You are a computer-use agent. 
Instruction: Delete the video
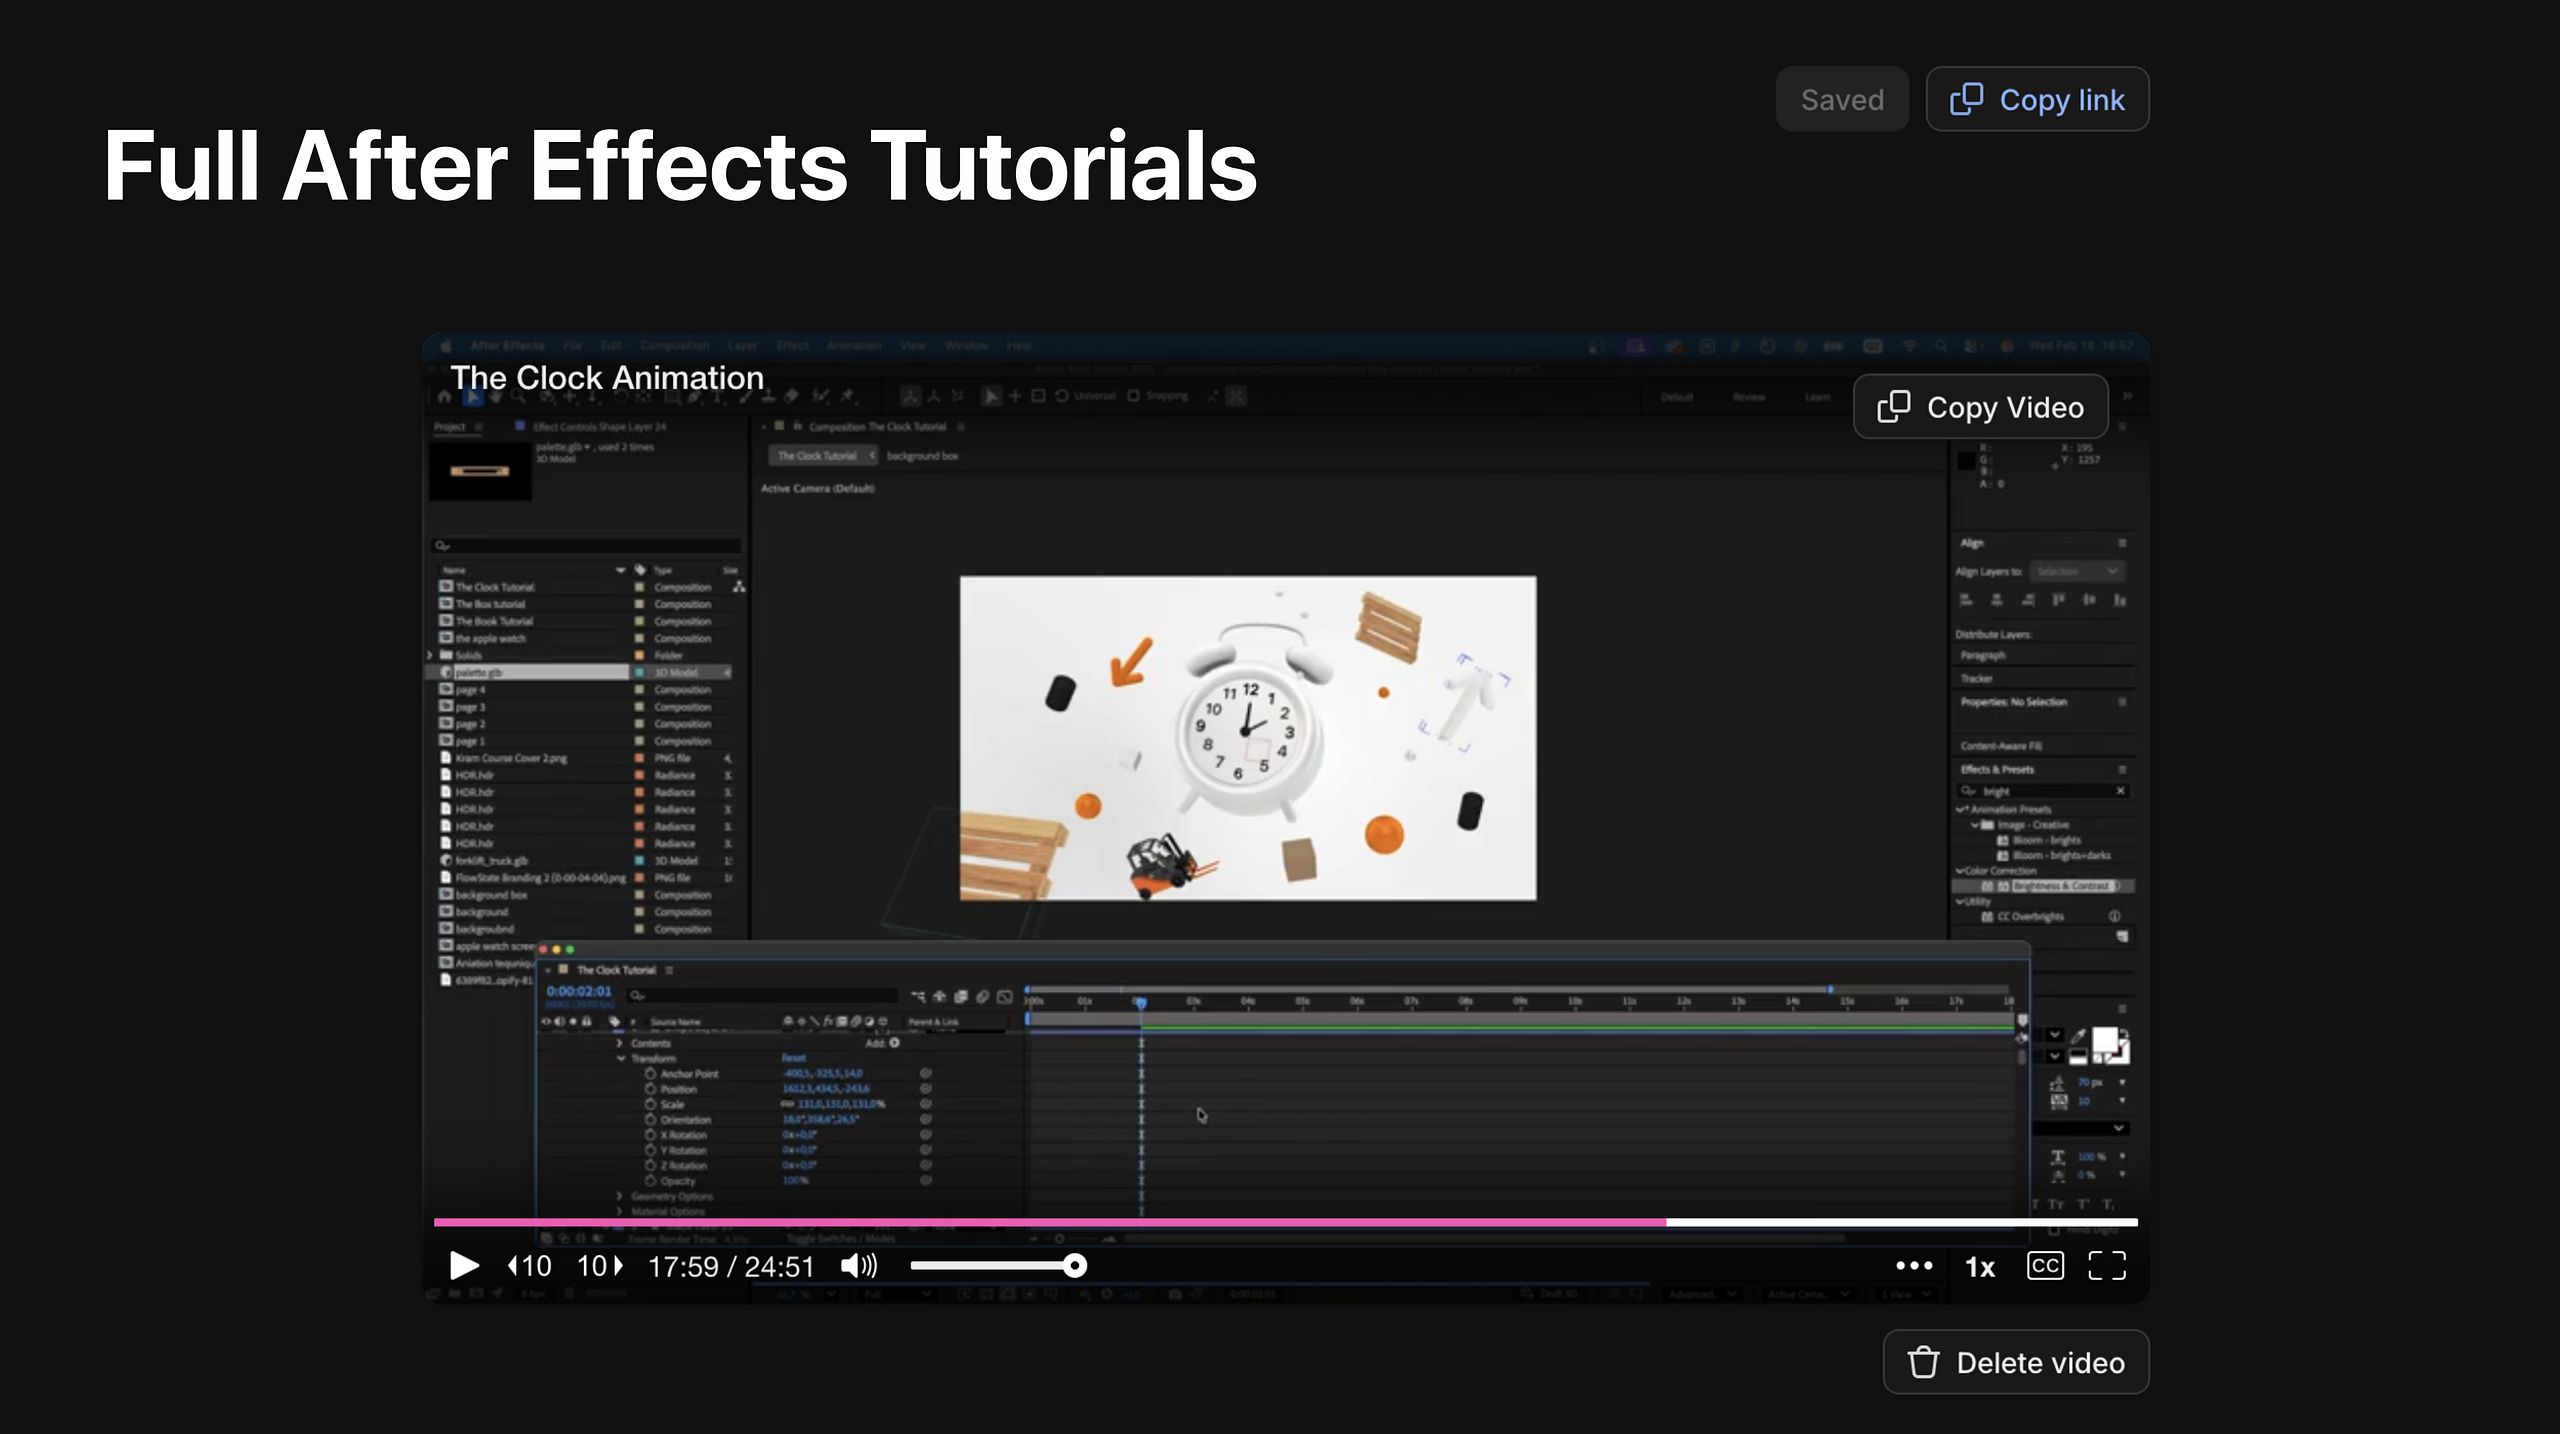click(x=2016, y=1362)
